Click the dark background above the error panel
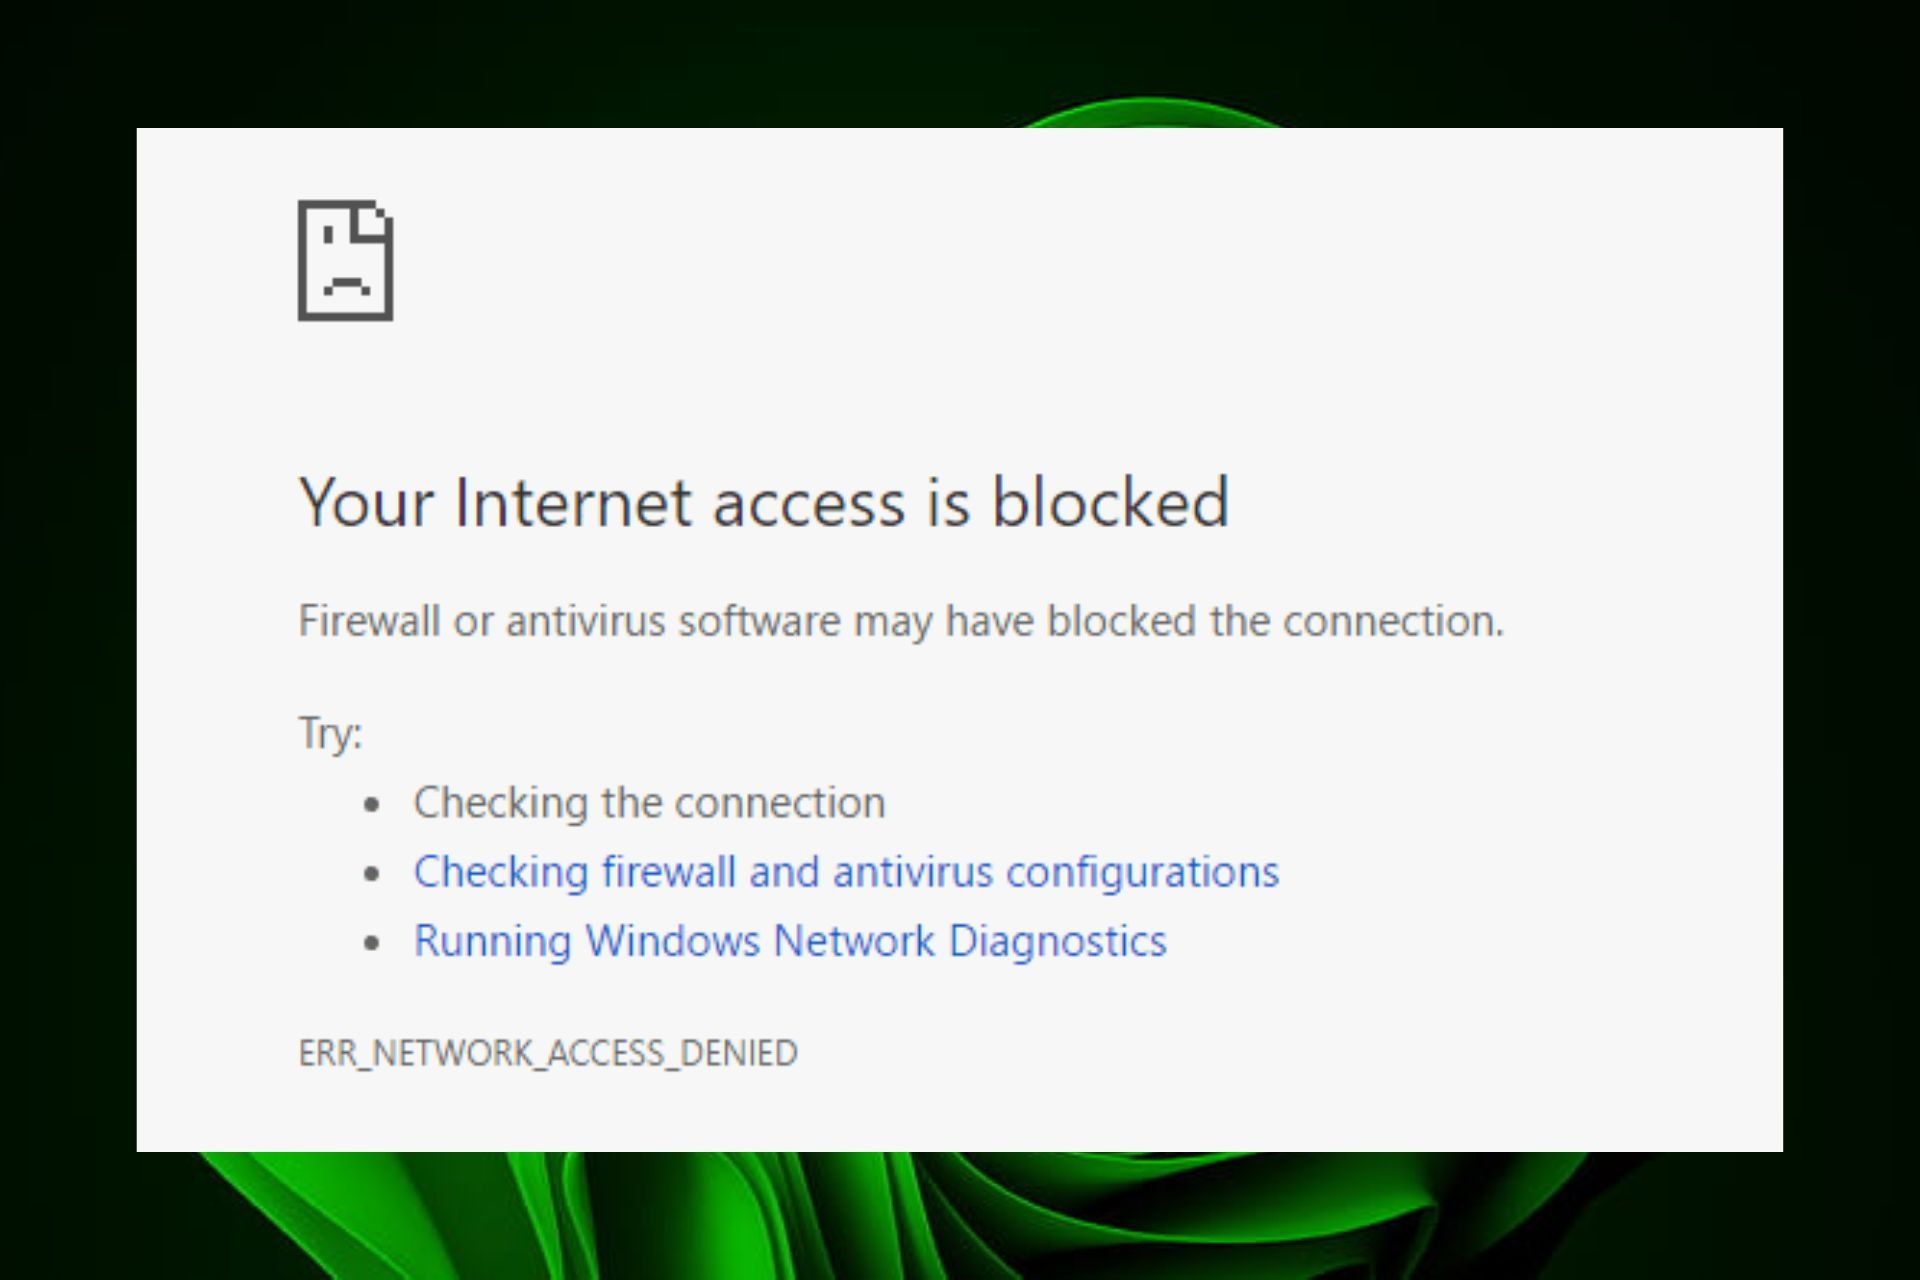 [600, 60]
